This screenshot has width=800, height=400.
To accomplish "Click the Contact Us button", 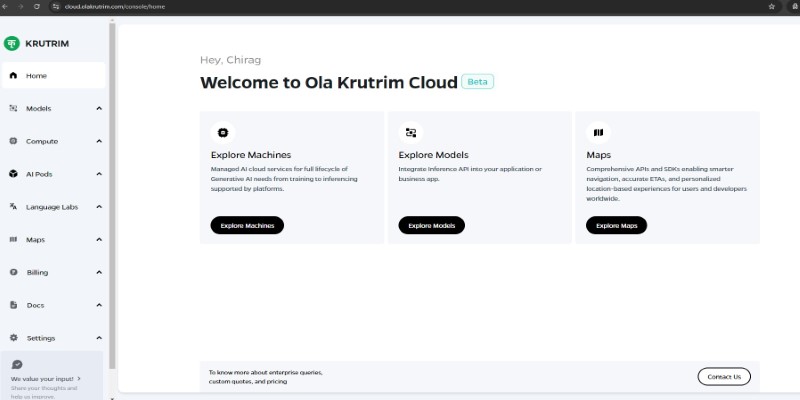I will click(724, 377).
